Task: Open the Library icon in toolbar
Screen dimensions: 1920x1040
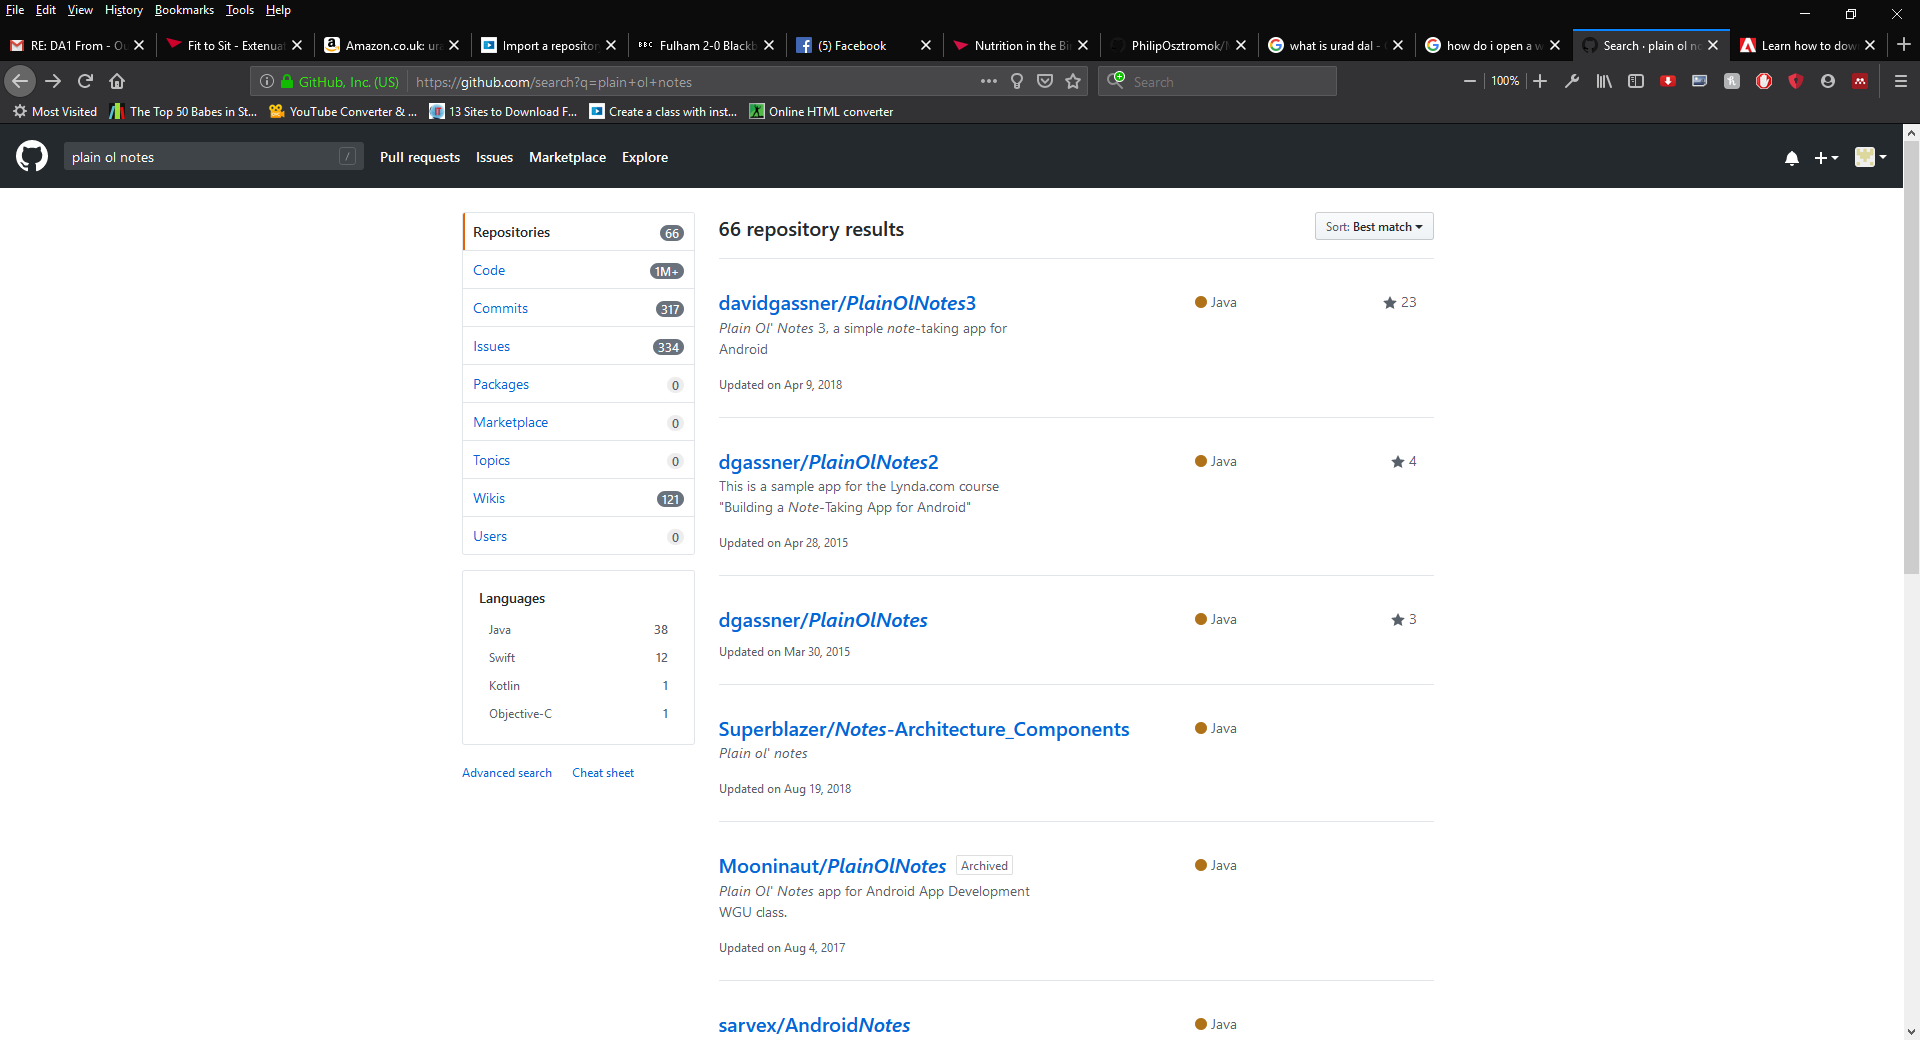Action: (1604, 81)
